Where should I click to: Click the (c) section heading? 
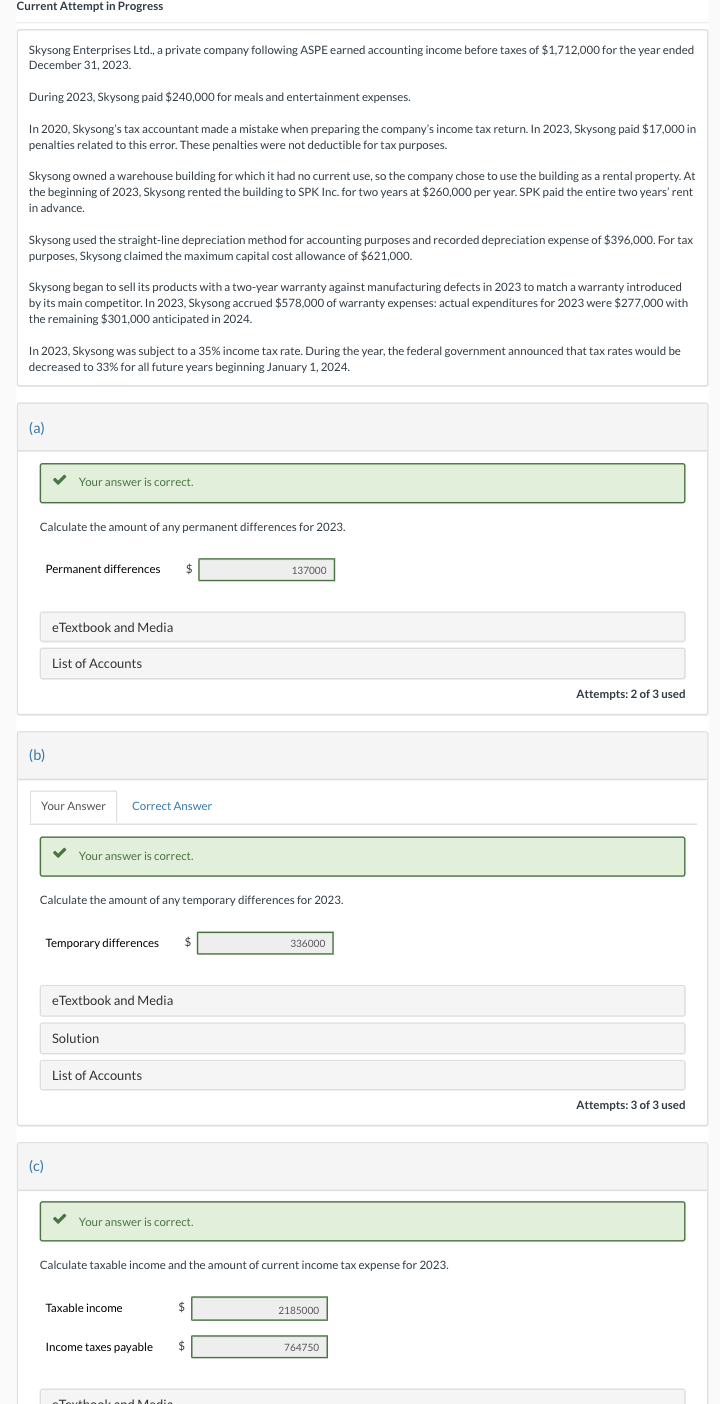coord(37,1165)
